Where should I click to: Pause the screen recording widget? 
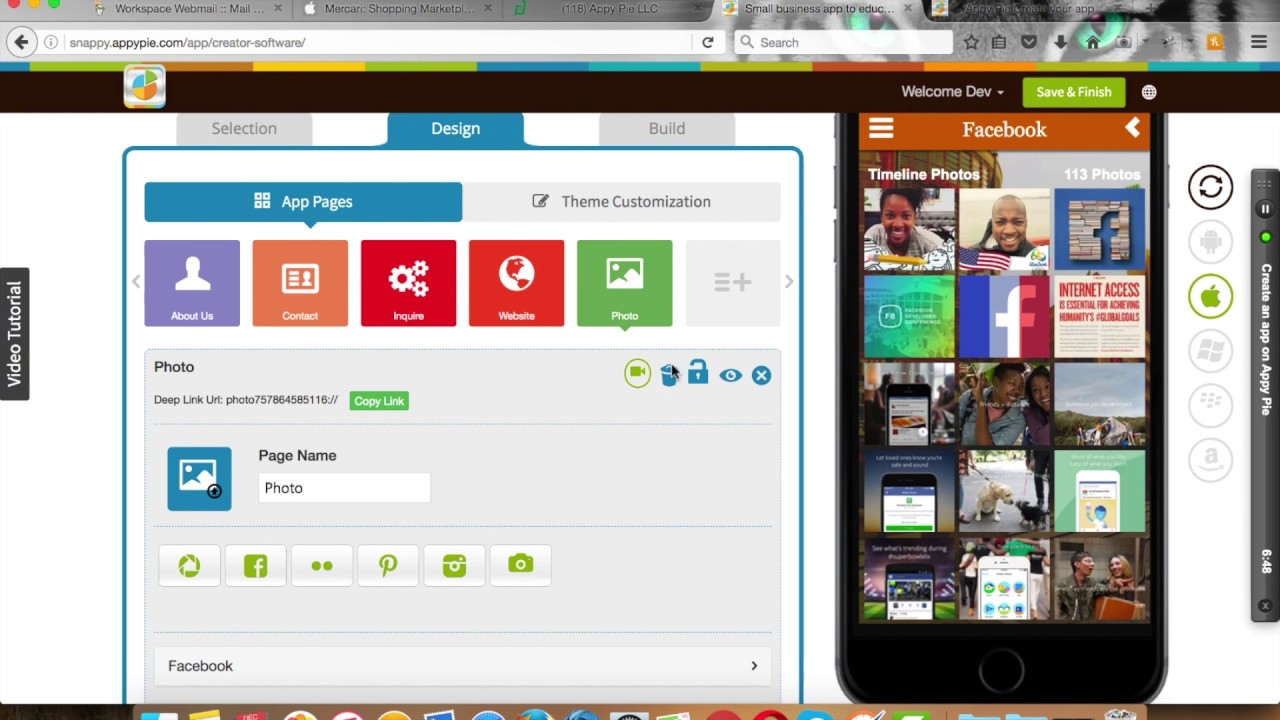[1265, 210]
